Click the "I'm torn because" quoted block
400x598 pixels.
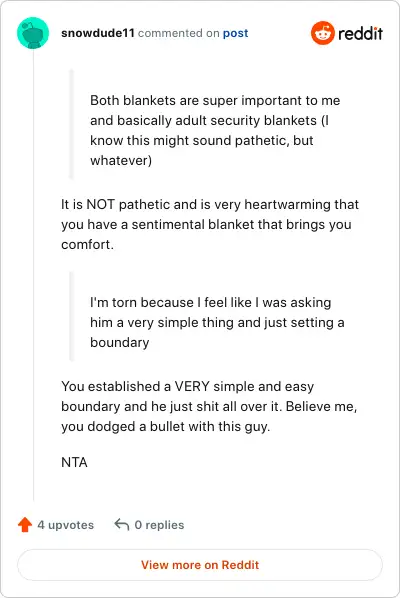point(217,322)
